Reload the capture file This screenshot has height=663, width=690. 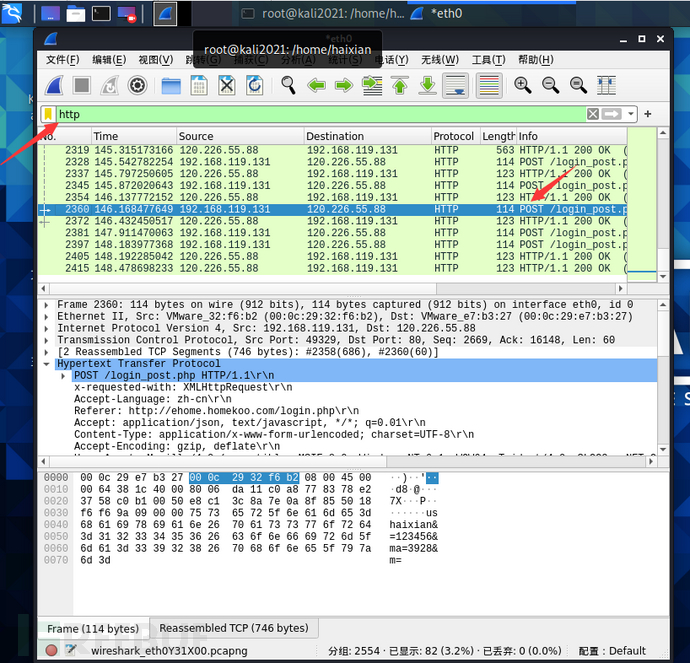254,85
